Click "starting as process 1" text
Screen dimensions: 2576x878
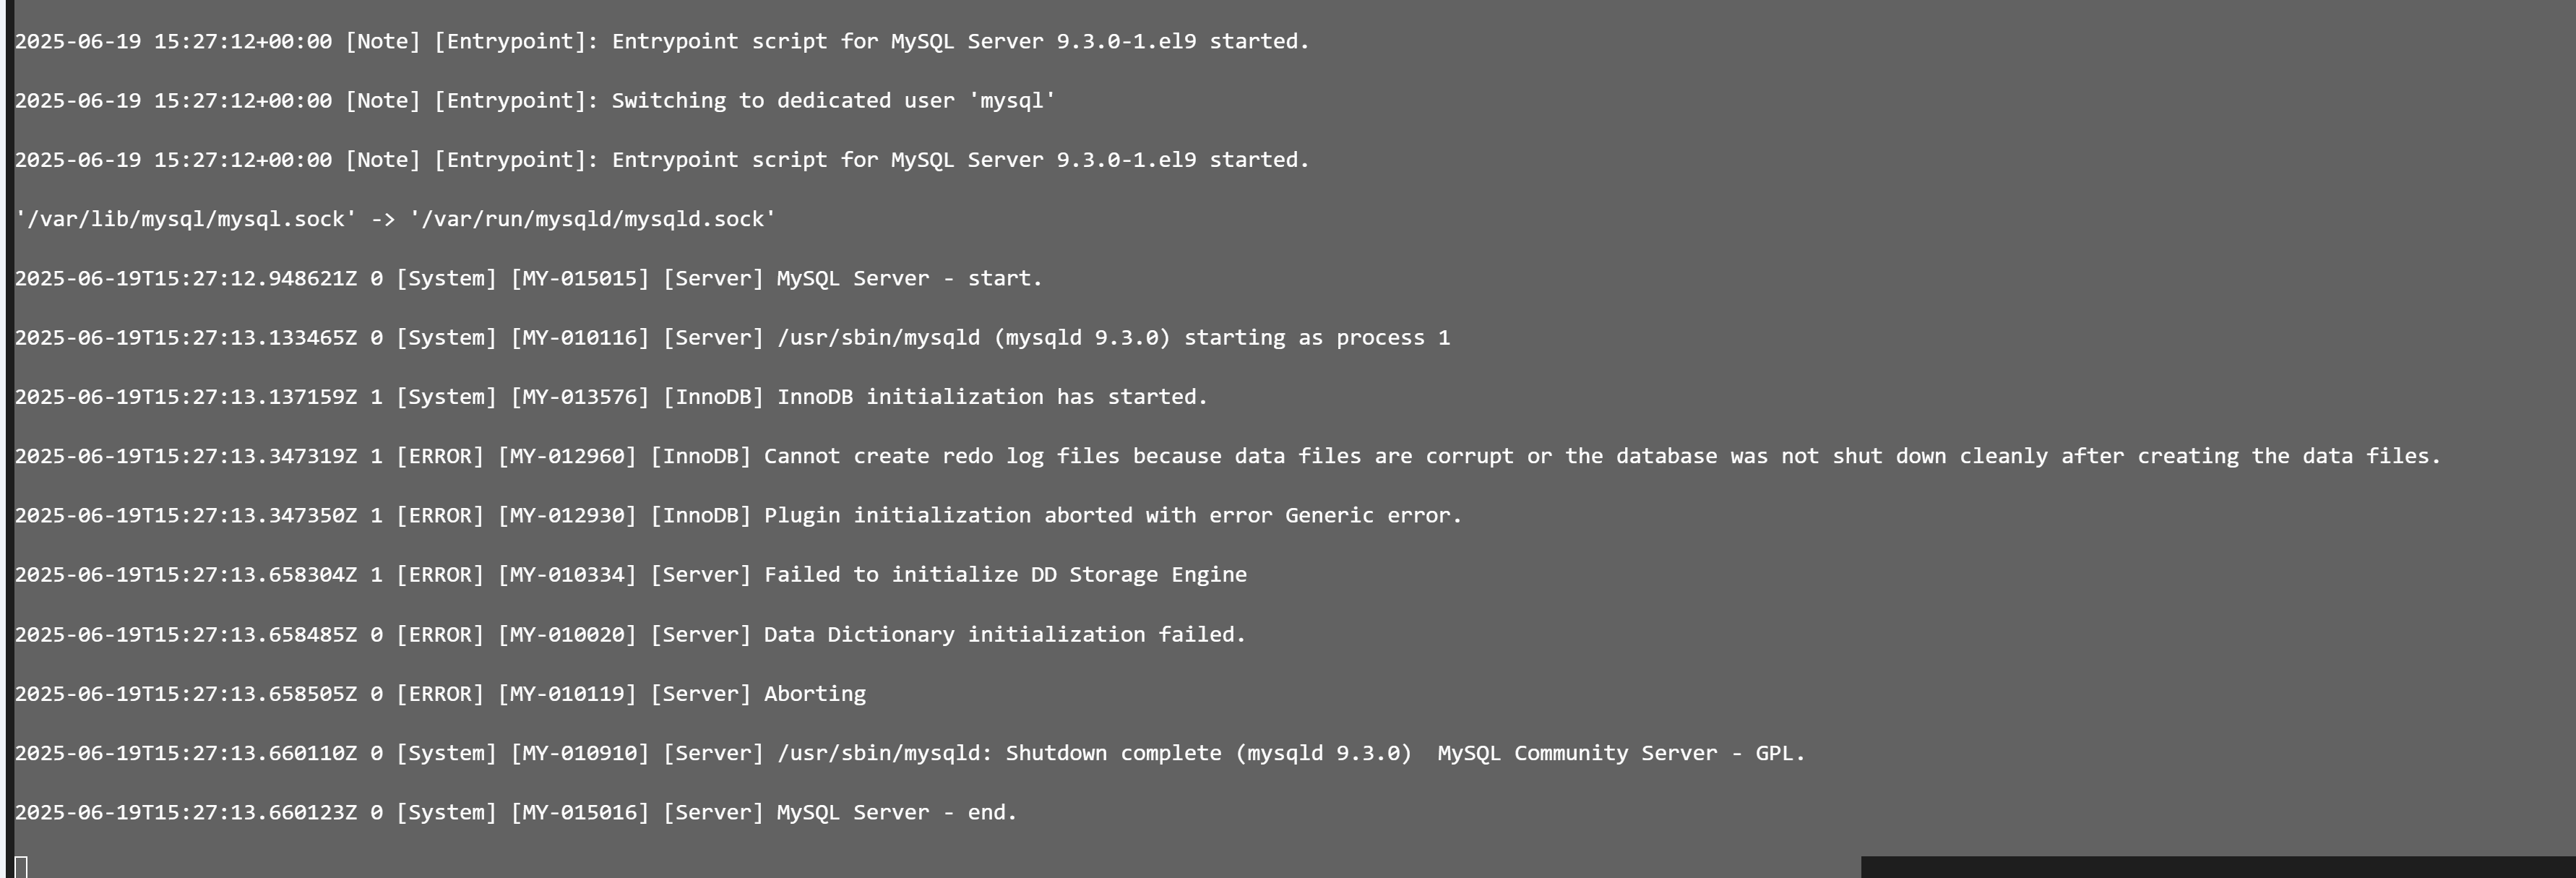pyautogui.click(x=1316, y=338)
